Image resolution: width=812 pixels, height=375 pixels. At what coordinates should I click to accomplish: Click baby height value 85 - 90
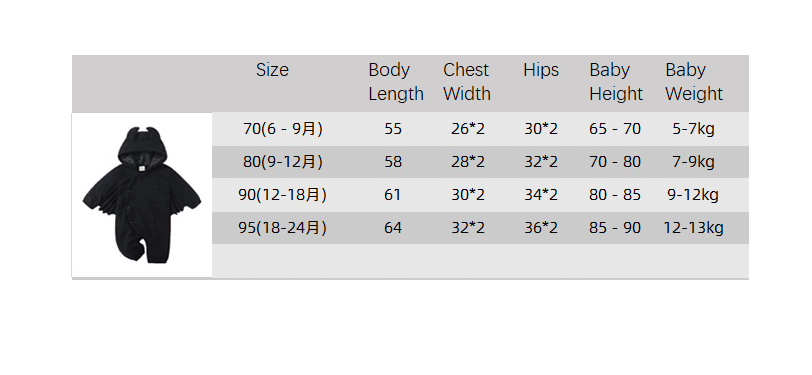[615, 228]
